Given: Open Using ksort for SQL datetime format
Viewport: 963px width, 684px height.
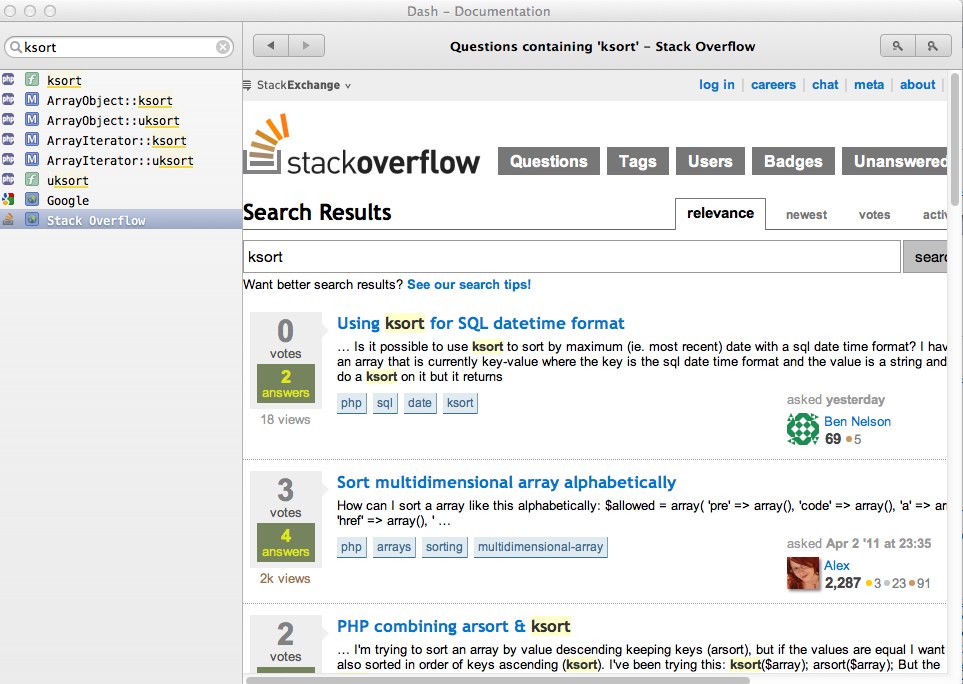Looking at the screenshot, I should pos(481,323).
